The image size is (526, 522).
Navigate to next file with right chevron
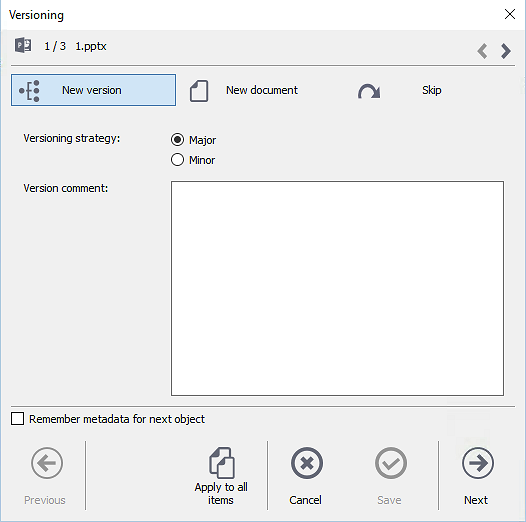(x=506, y=51)
